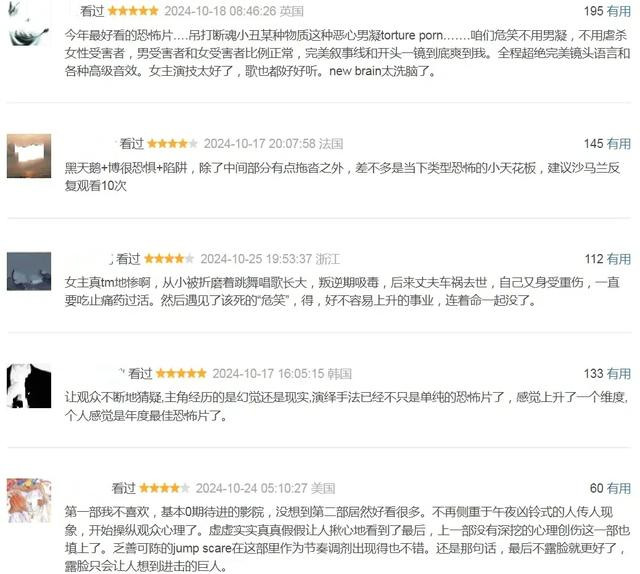Mark the 145-vote review as 有用
Image resolution: width=640 pixels, height=574 pixels.
(x=618, y=144)
